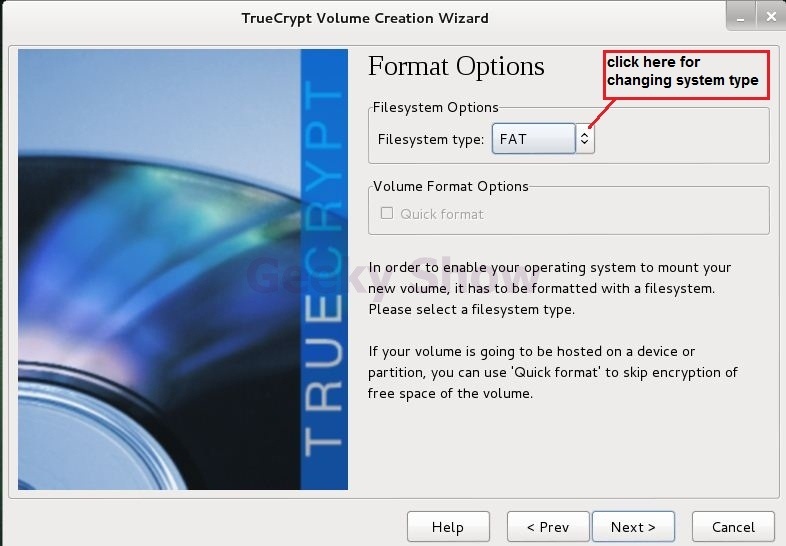The height and width of the screenshot is (546, 786).
Task: Select the FAT filesystem type field
Action: [x=533, y=138]
